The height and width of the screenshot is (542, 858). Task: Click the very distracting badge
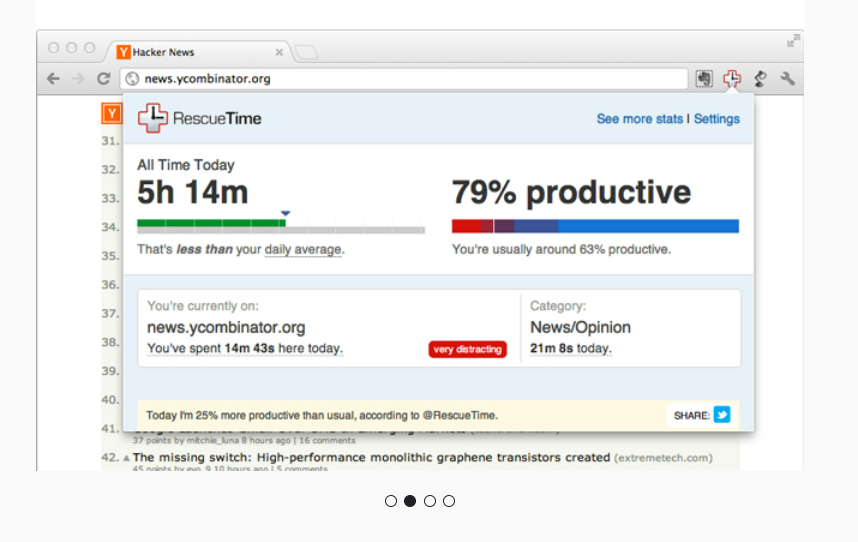click(467, 349)
